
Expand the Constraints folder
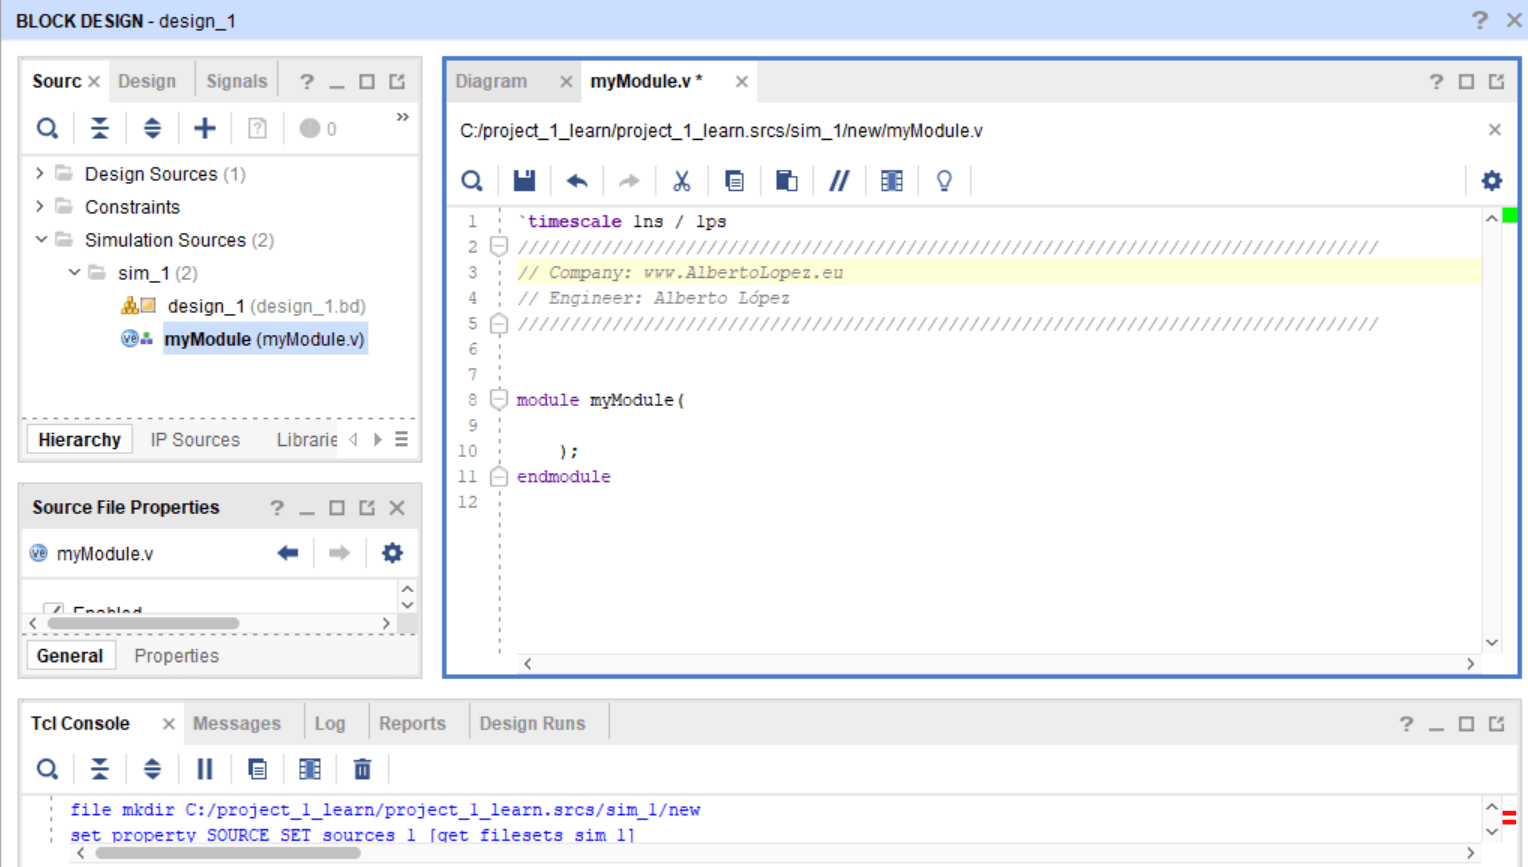40,207
